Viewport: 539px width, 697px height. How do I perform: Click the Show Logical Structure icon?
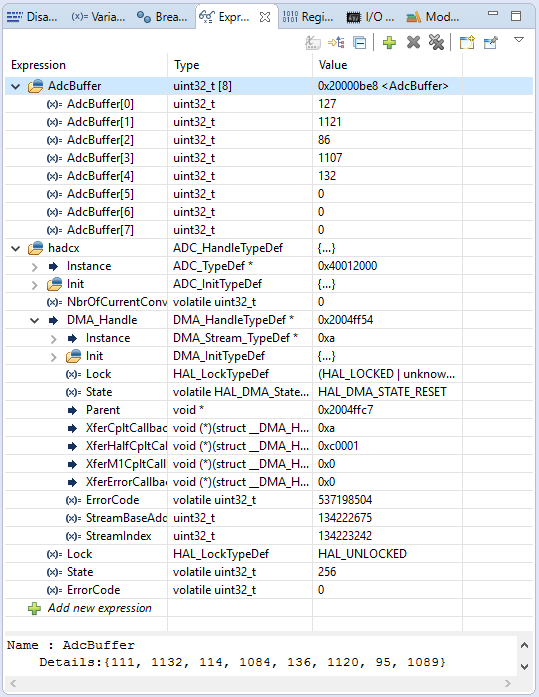pos(336,43)
